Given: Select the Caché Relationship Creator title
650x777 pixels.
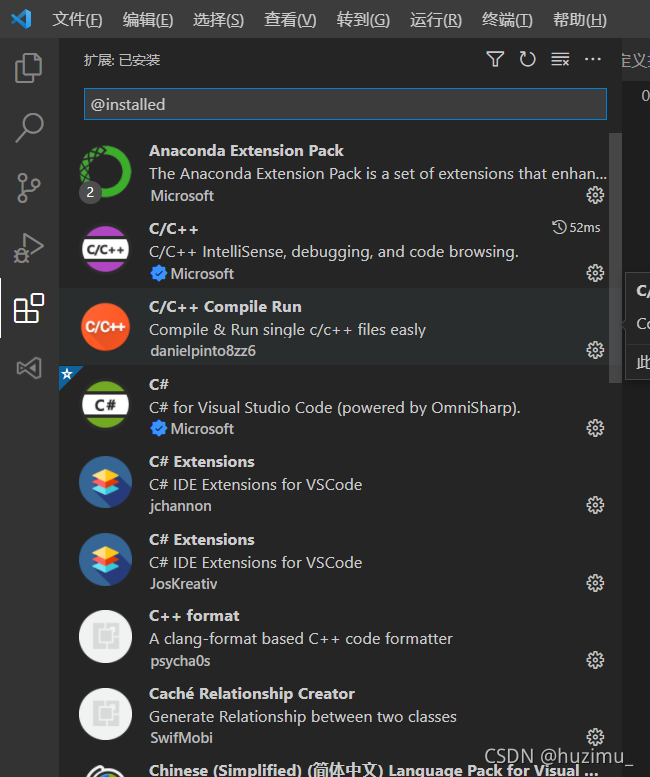Looking at the screenshot, I should pos(252,694).
